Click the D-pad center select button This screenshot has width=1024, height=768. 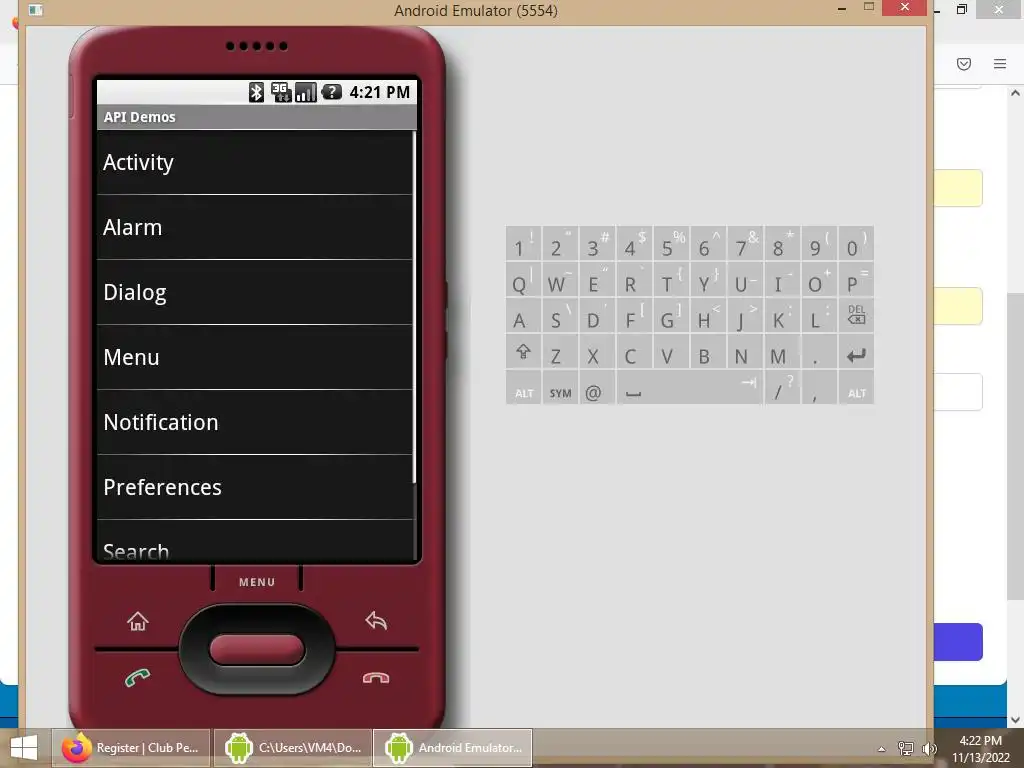[x=257, y=650]
